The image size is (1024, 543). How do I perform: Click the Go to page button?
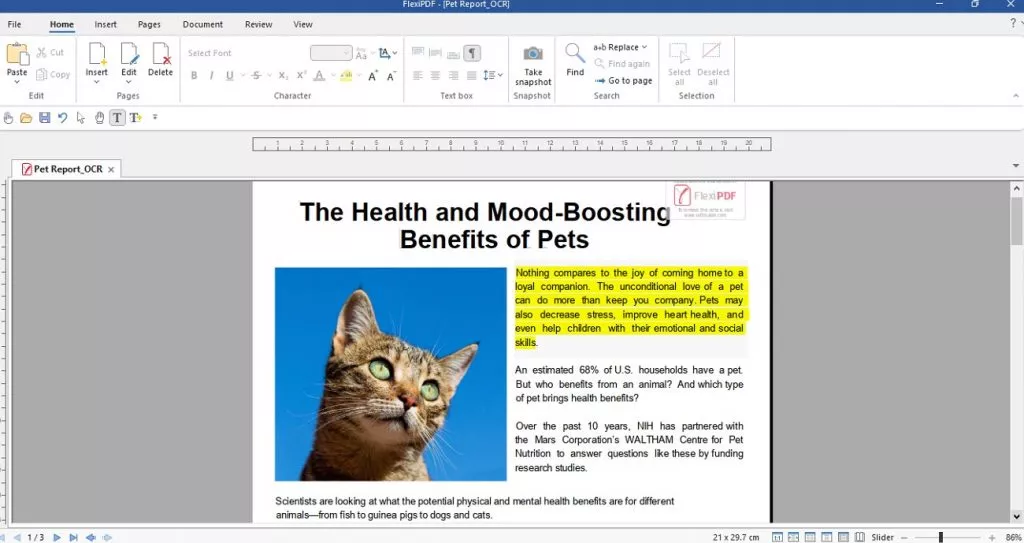623,80
